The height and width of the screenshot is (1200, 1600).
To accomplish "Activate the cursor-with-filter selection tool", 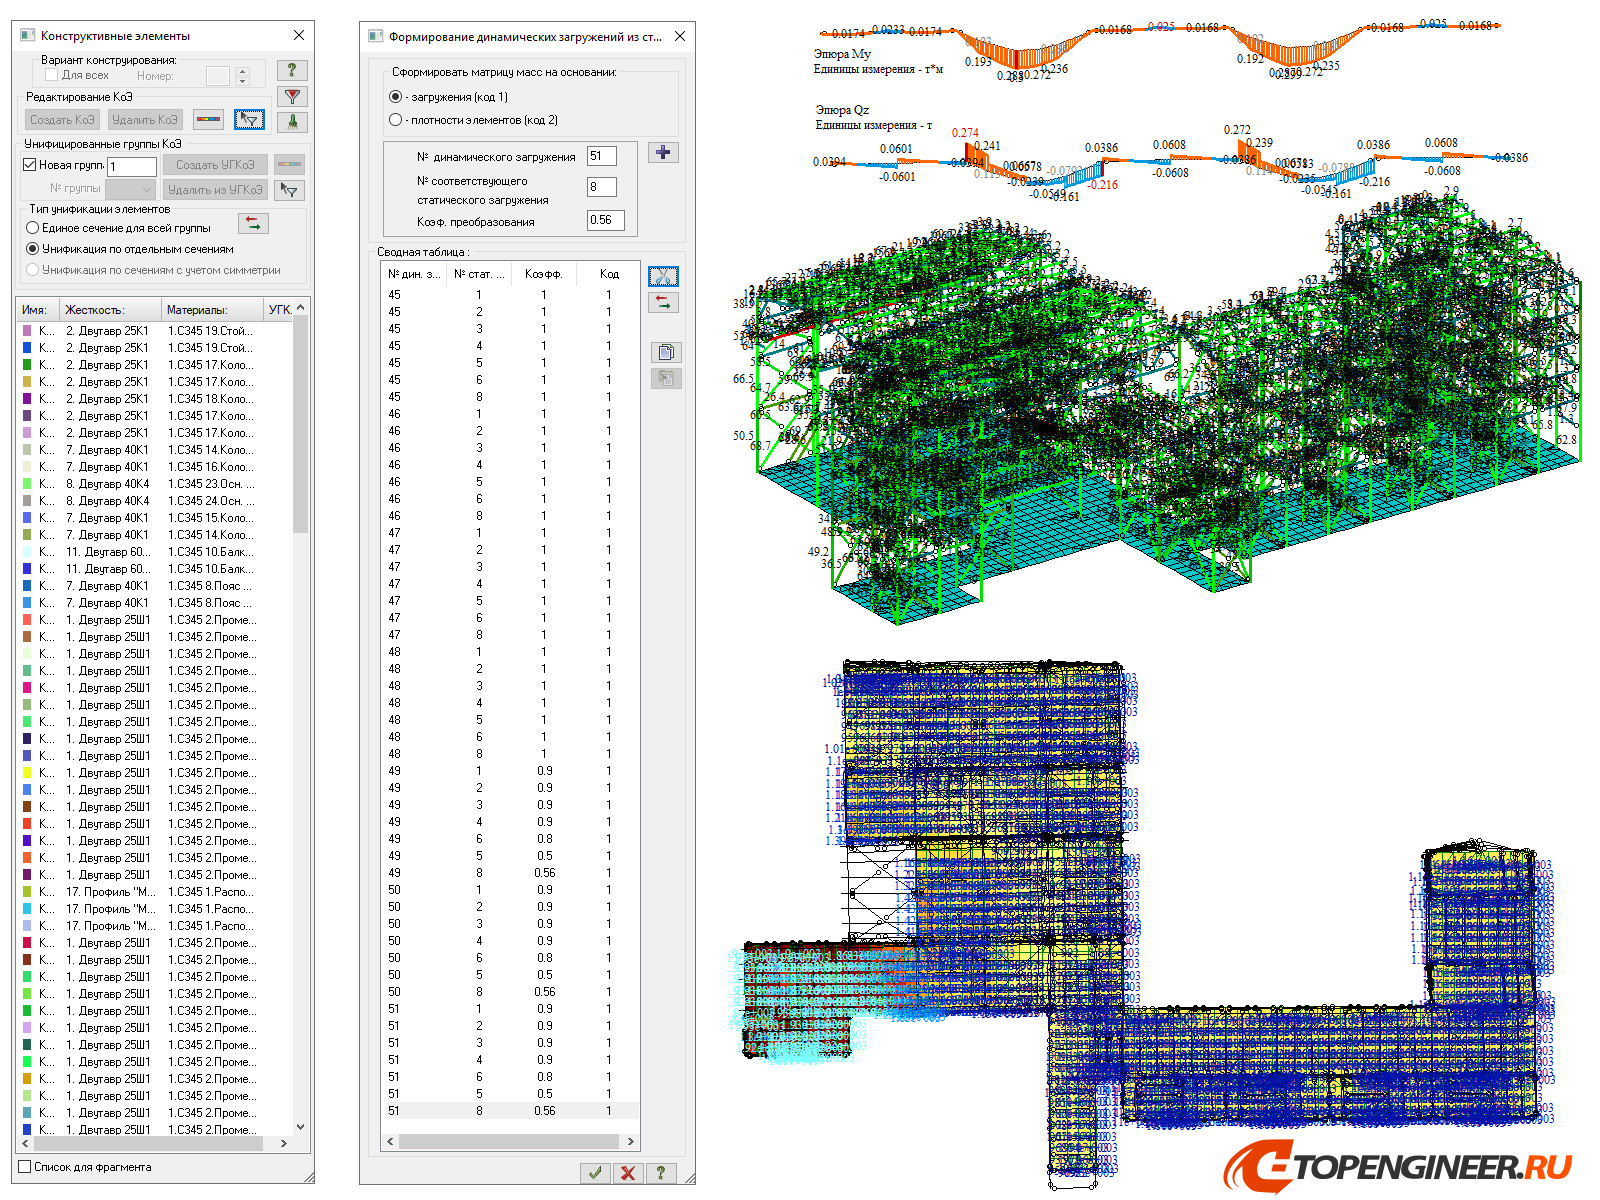I will click(x=249, y=120).
